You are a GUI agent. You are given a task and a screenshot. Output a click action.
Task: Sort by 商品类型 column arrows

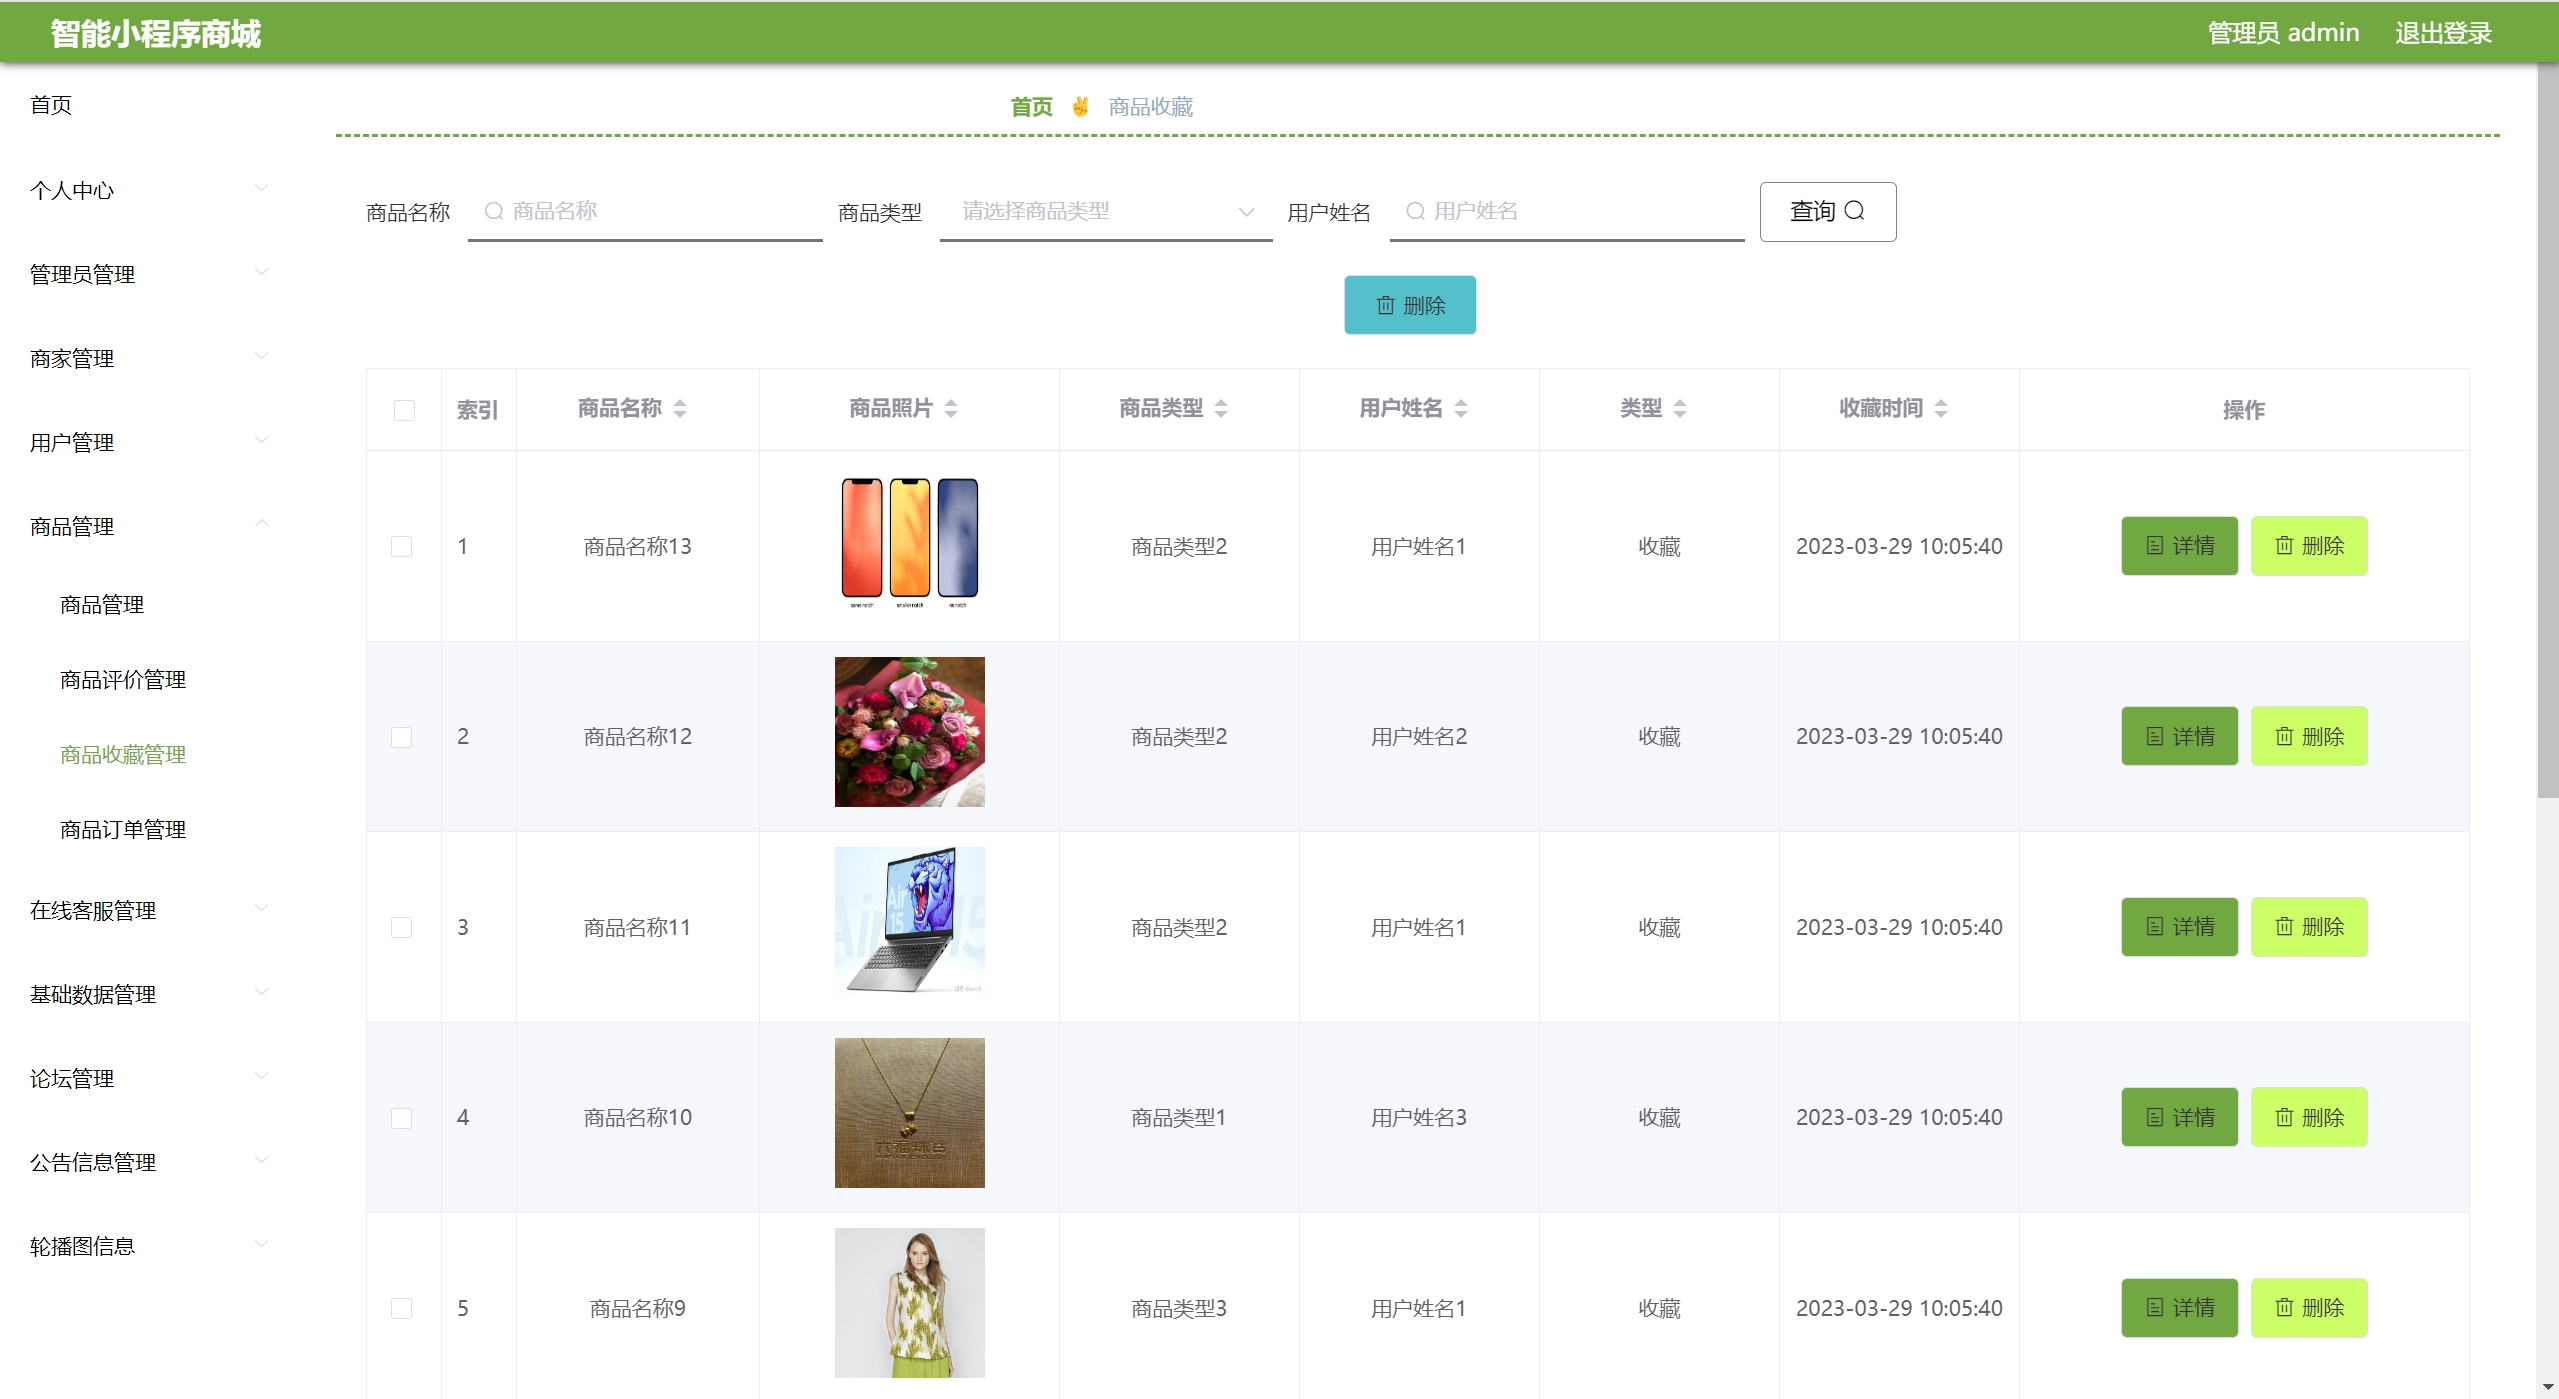[x=1220, y=408]
